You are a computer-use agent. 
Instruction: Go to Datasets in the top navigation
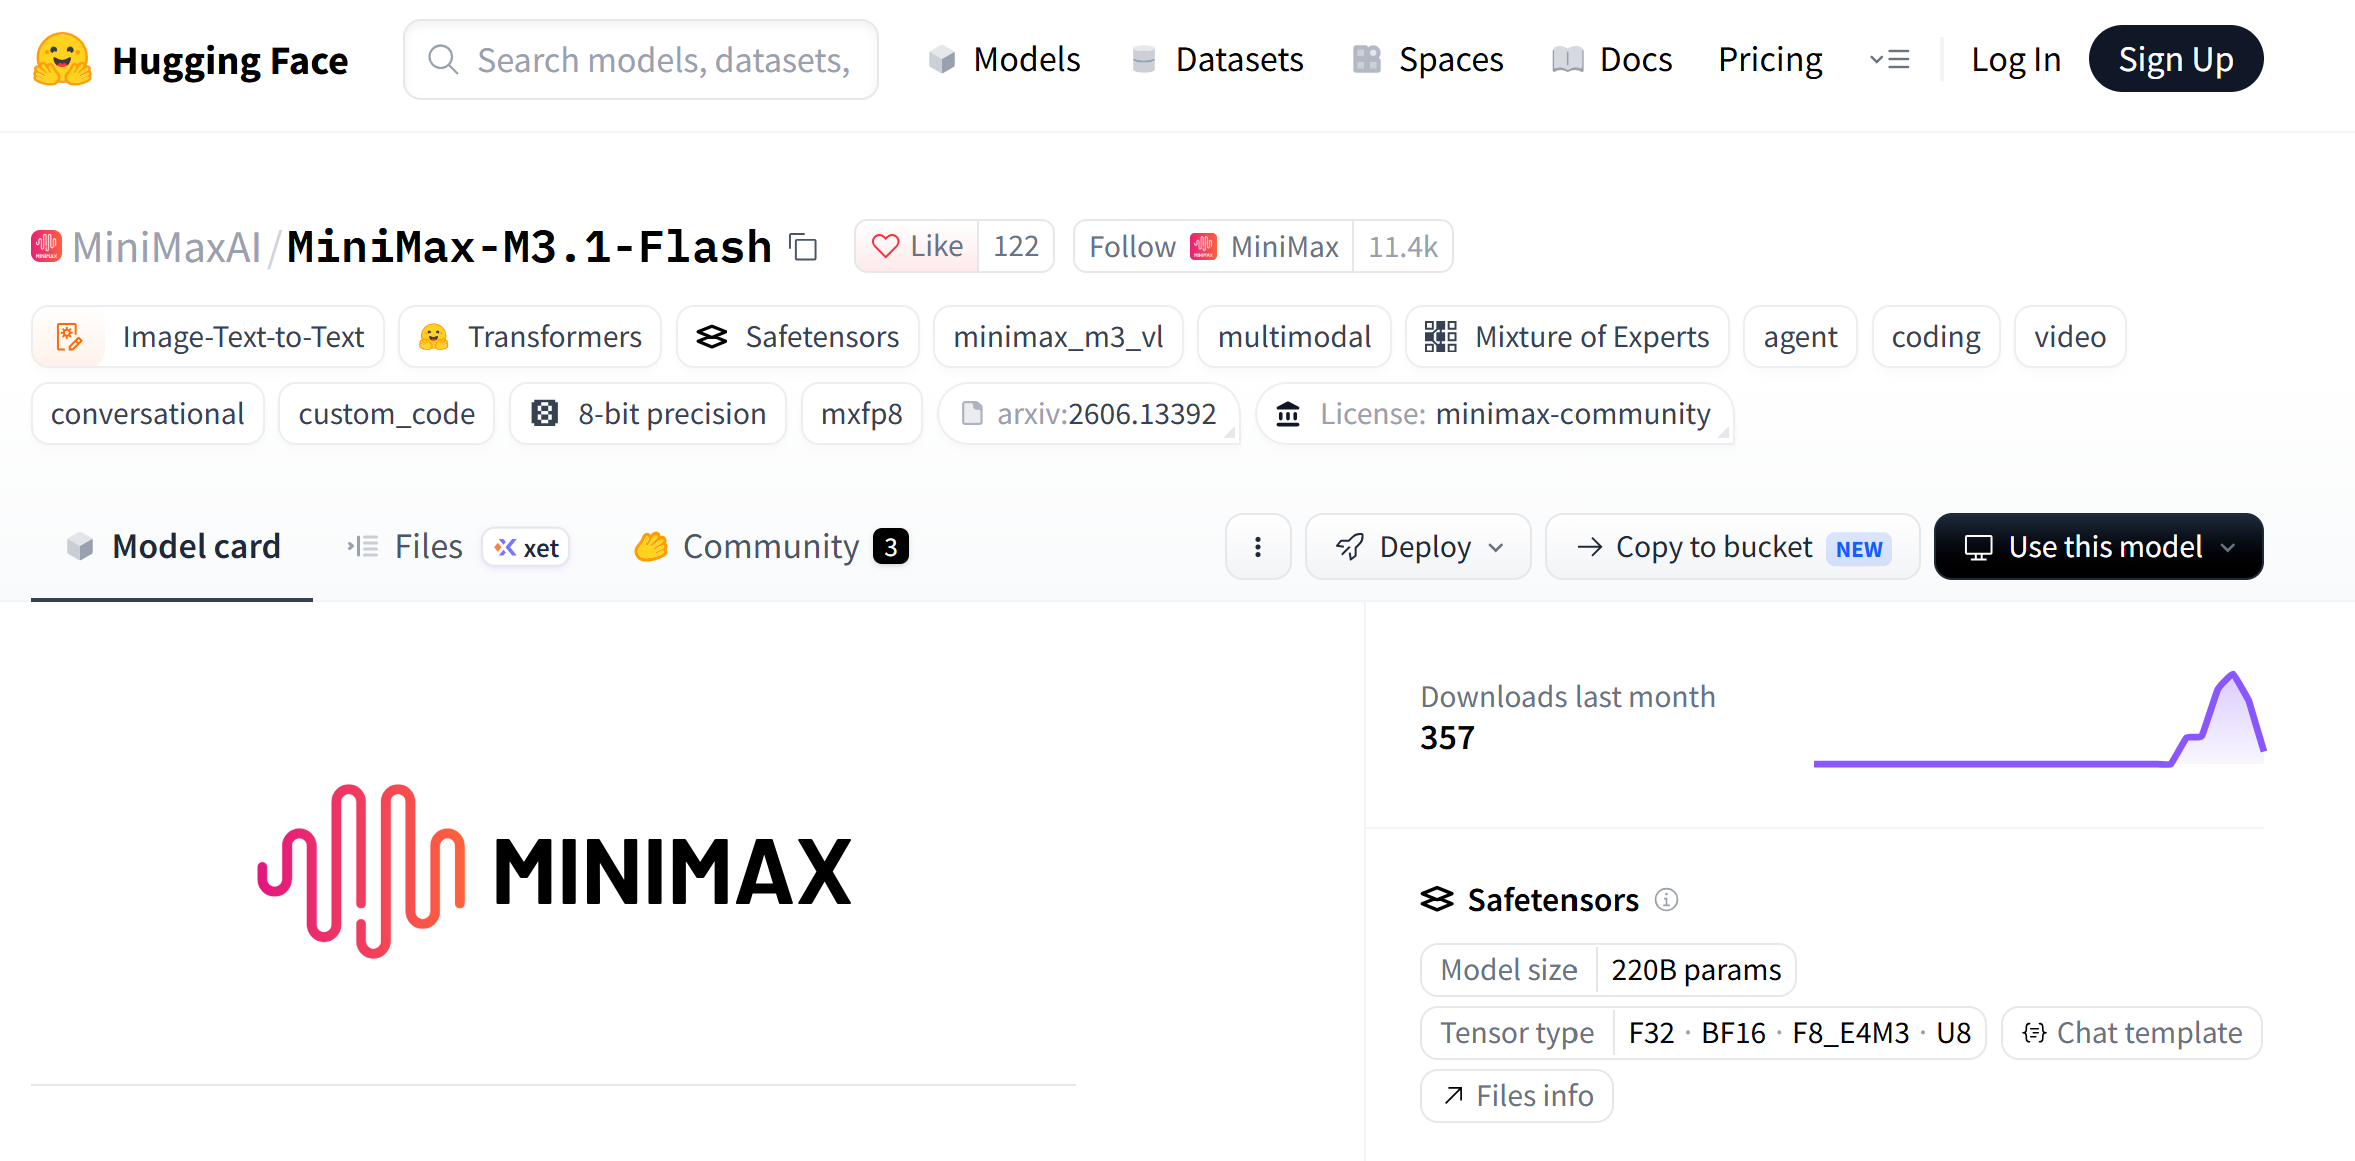coord(1217,60)
